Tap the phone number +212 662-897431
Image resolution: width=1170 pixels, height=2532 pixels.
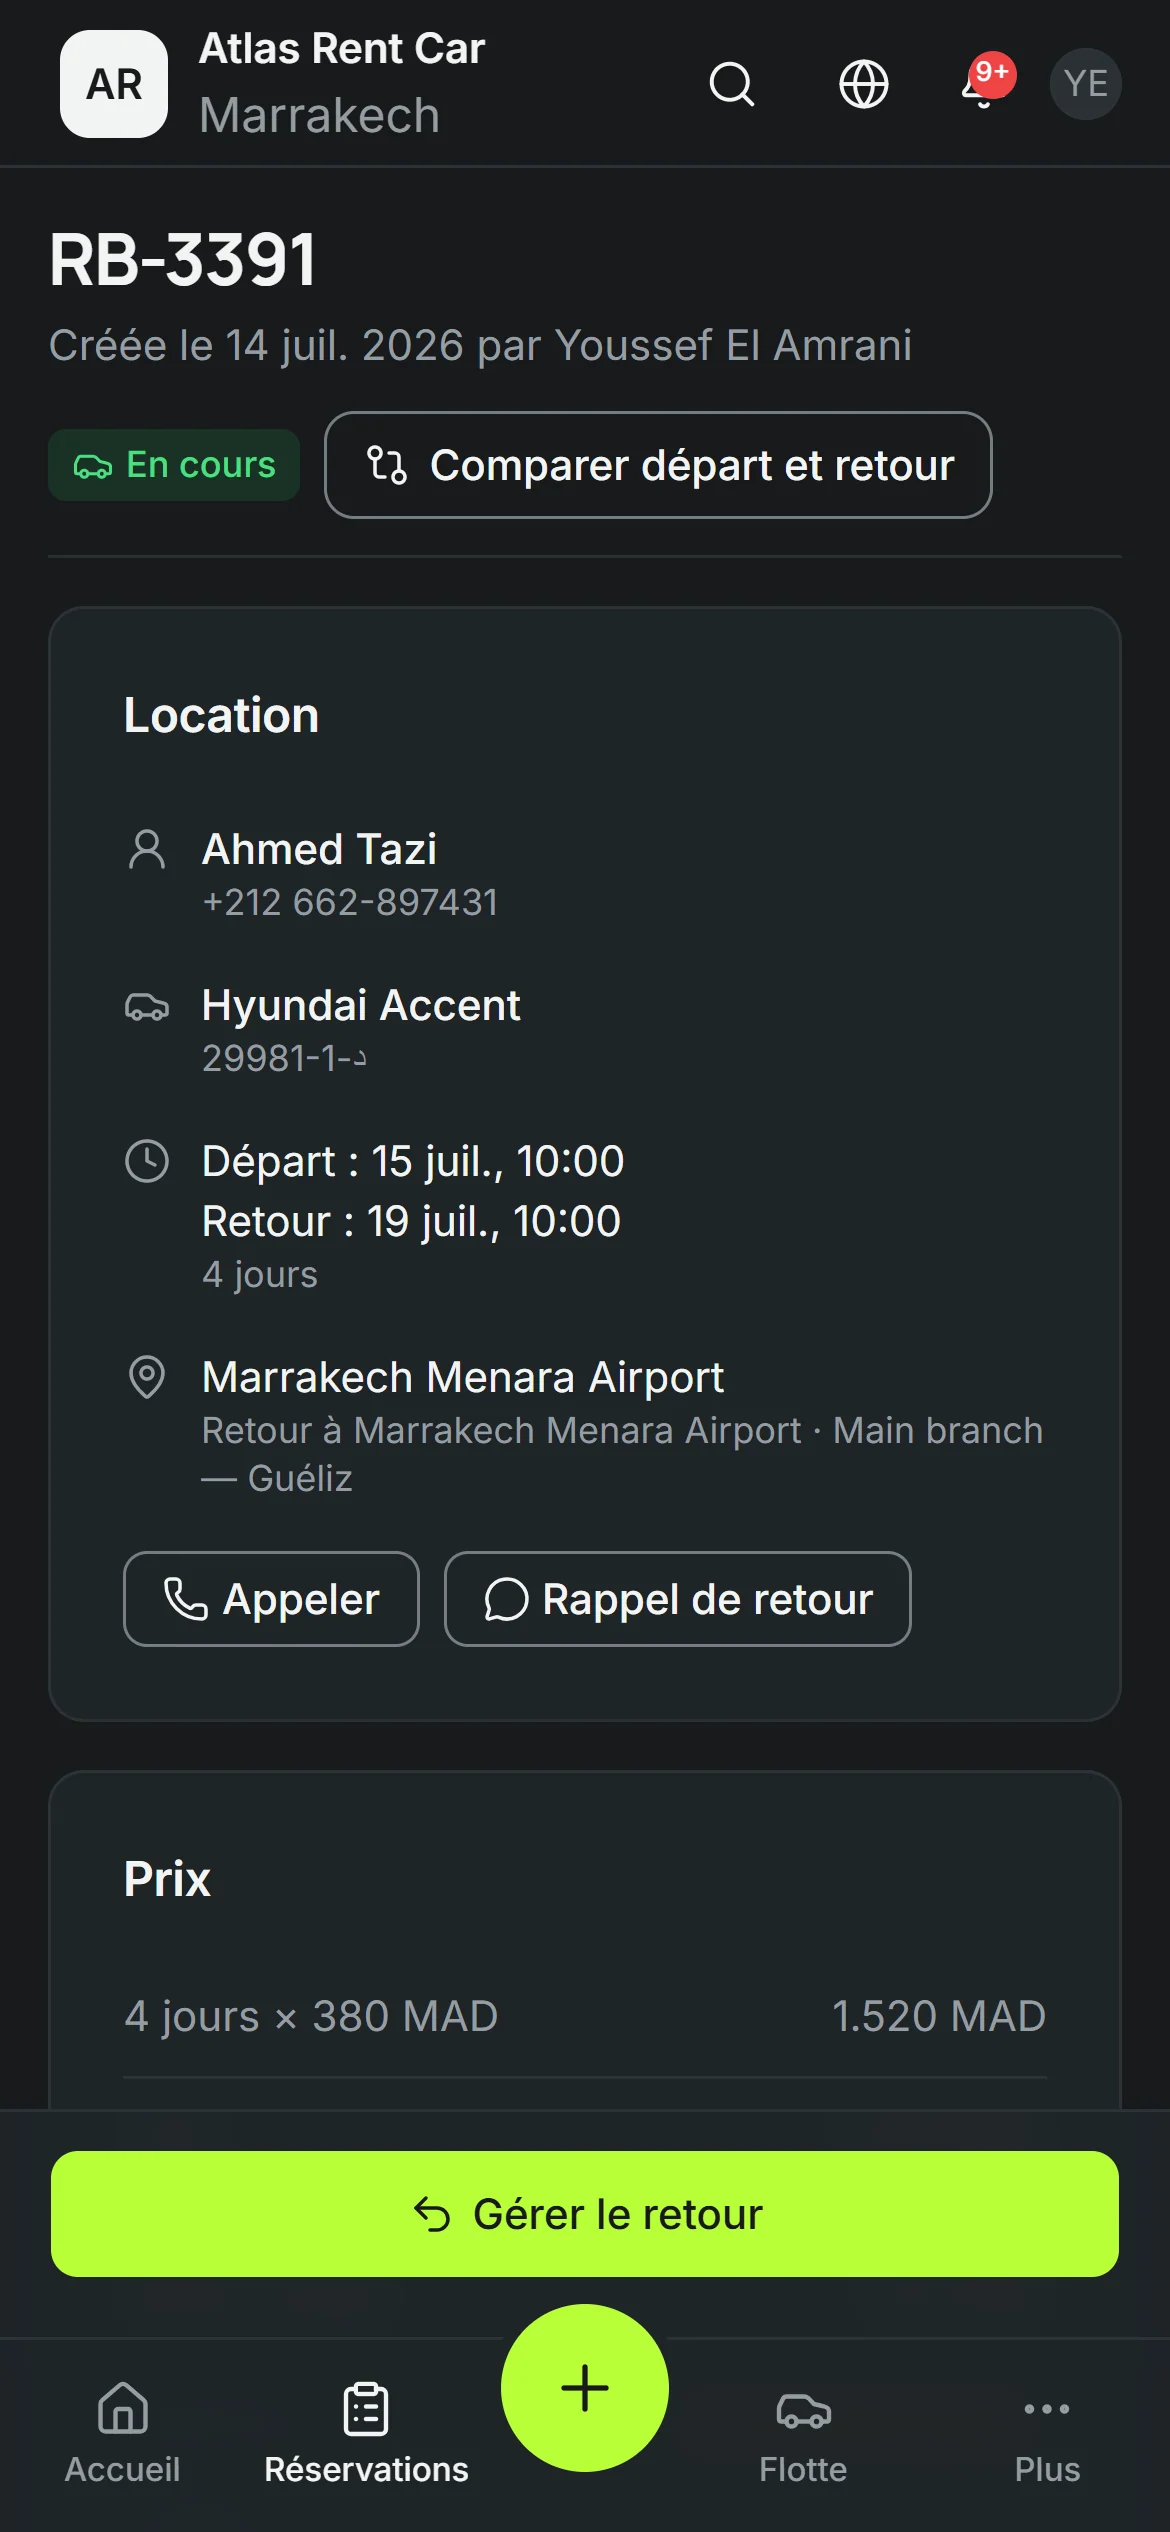(350, 903)
